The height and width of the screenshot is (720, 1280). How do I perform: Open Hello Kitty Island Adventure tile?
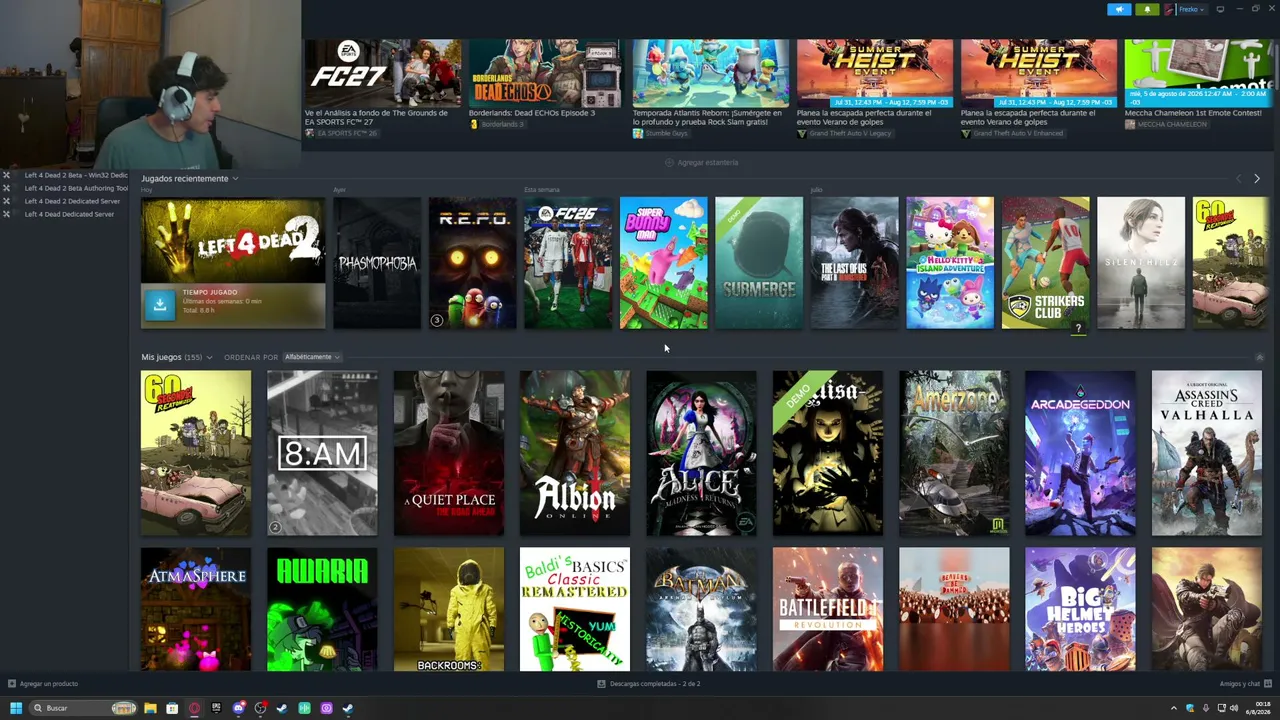coord(950,263)
